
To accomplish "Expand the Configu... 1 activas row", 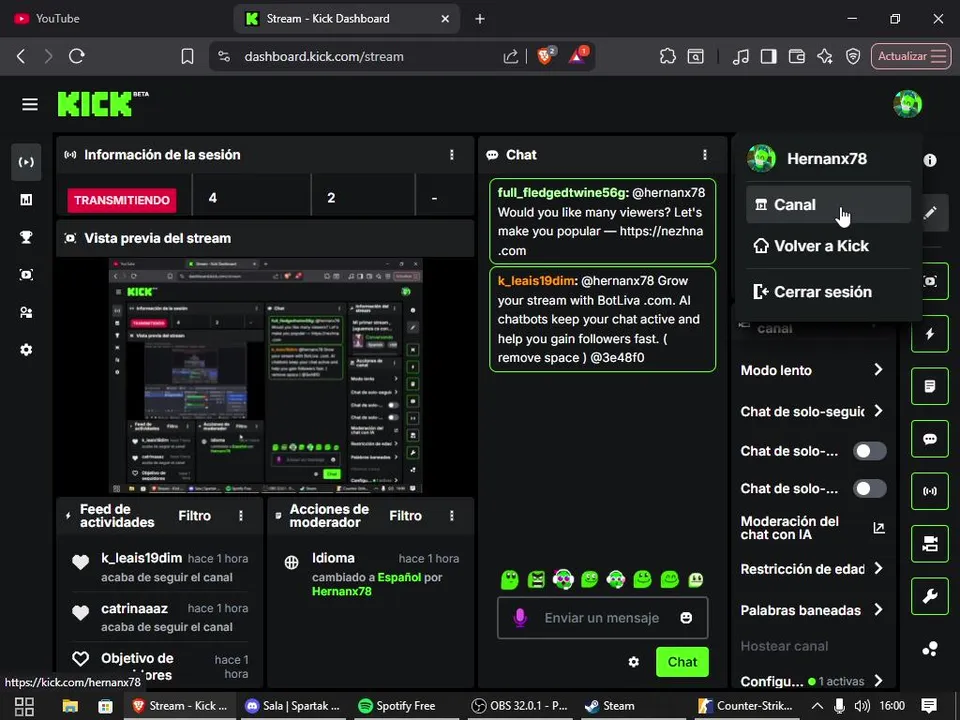I will pyautogui.click(x=812, y=681).
